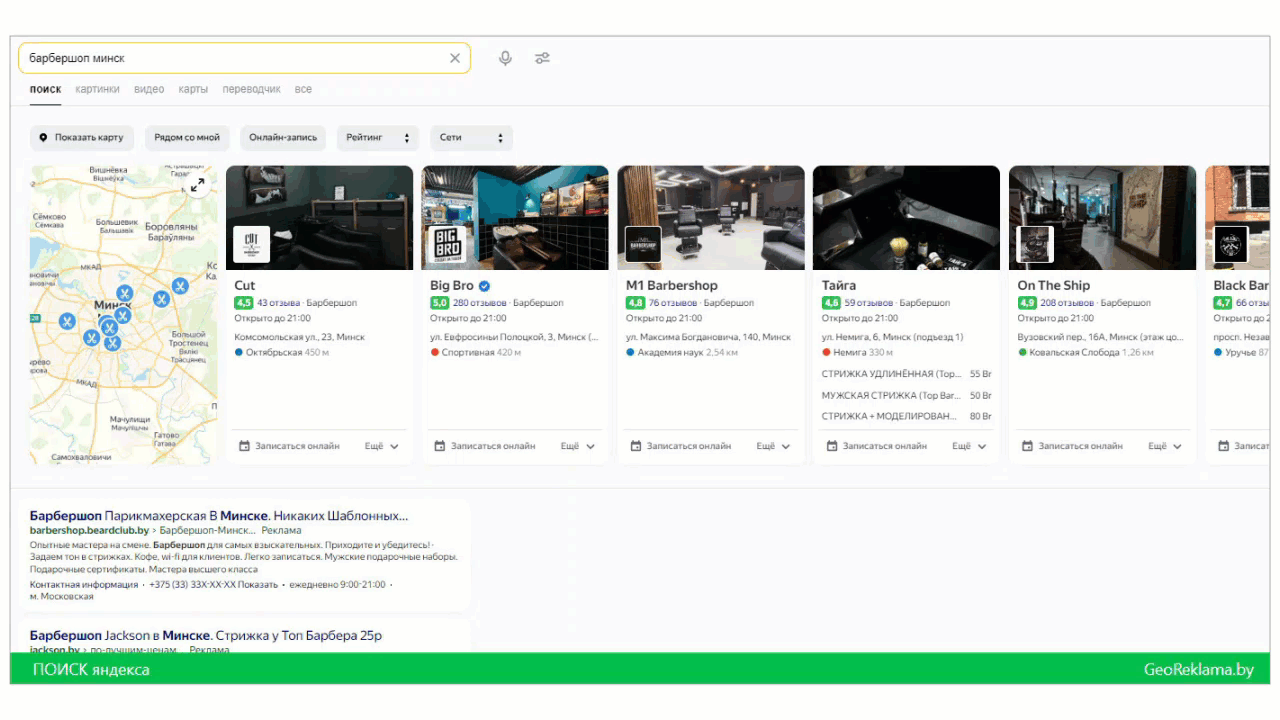Image resolution: width=1280 pixels, height=720 pixels.
Task: Click the metro dot beside Спортивная
Action: (x=435, y=352)
